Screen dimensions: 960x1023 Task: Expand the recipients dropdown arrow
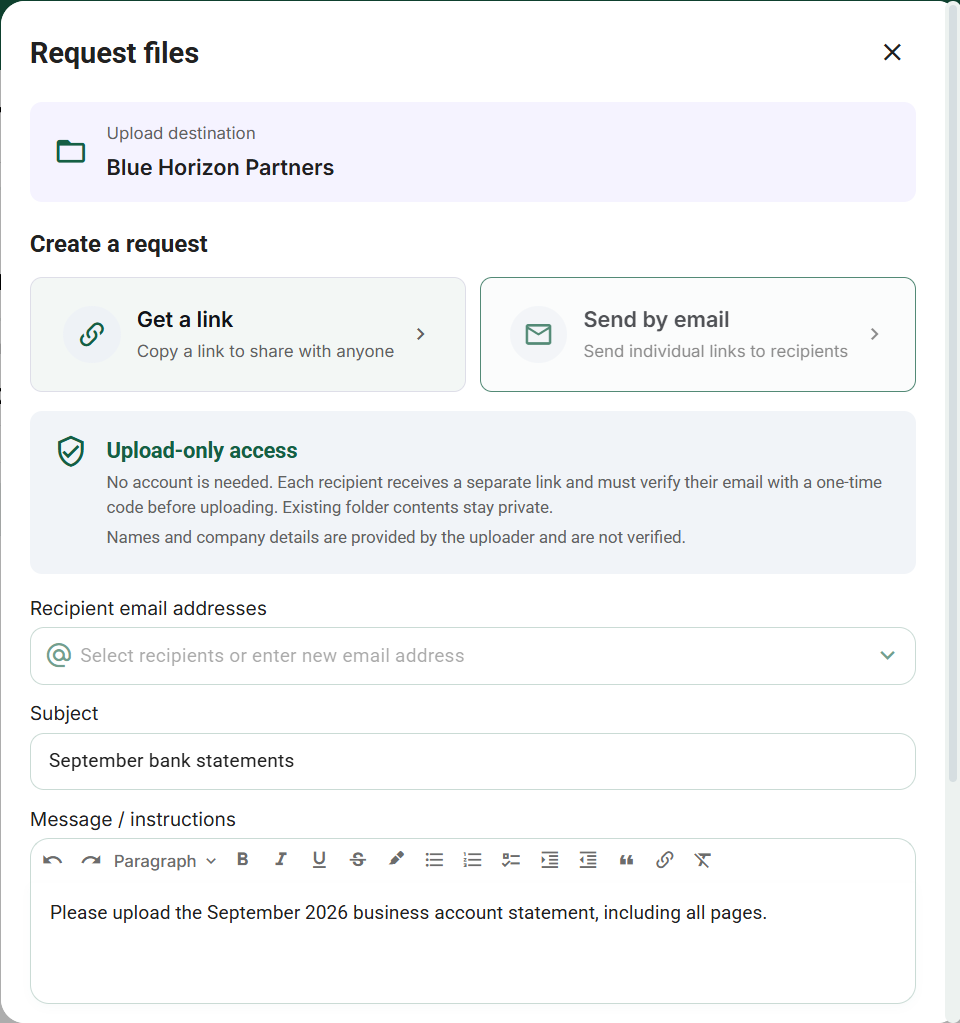click(887, 655)
